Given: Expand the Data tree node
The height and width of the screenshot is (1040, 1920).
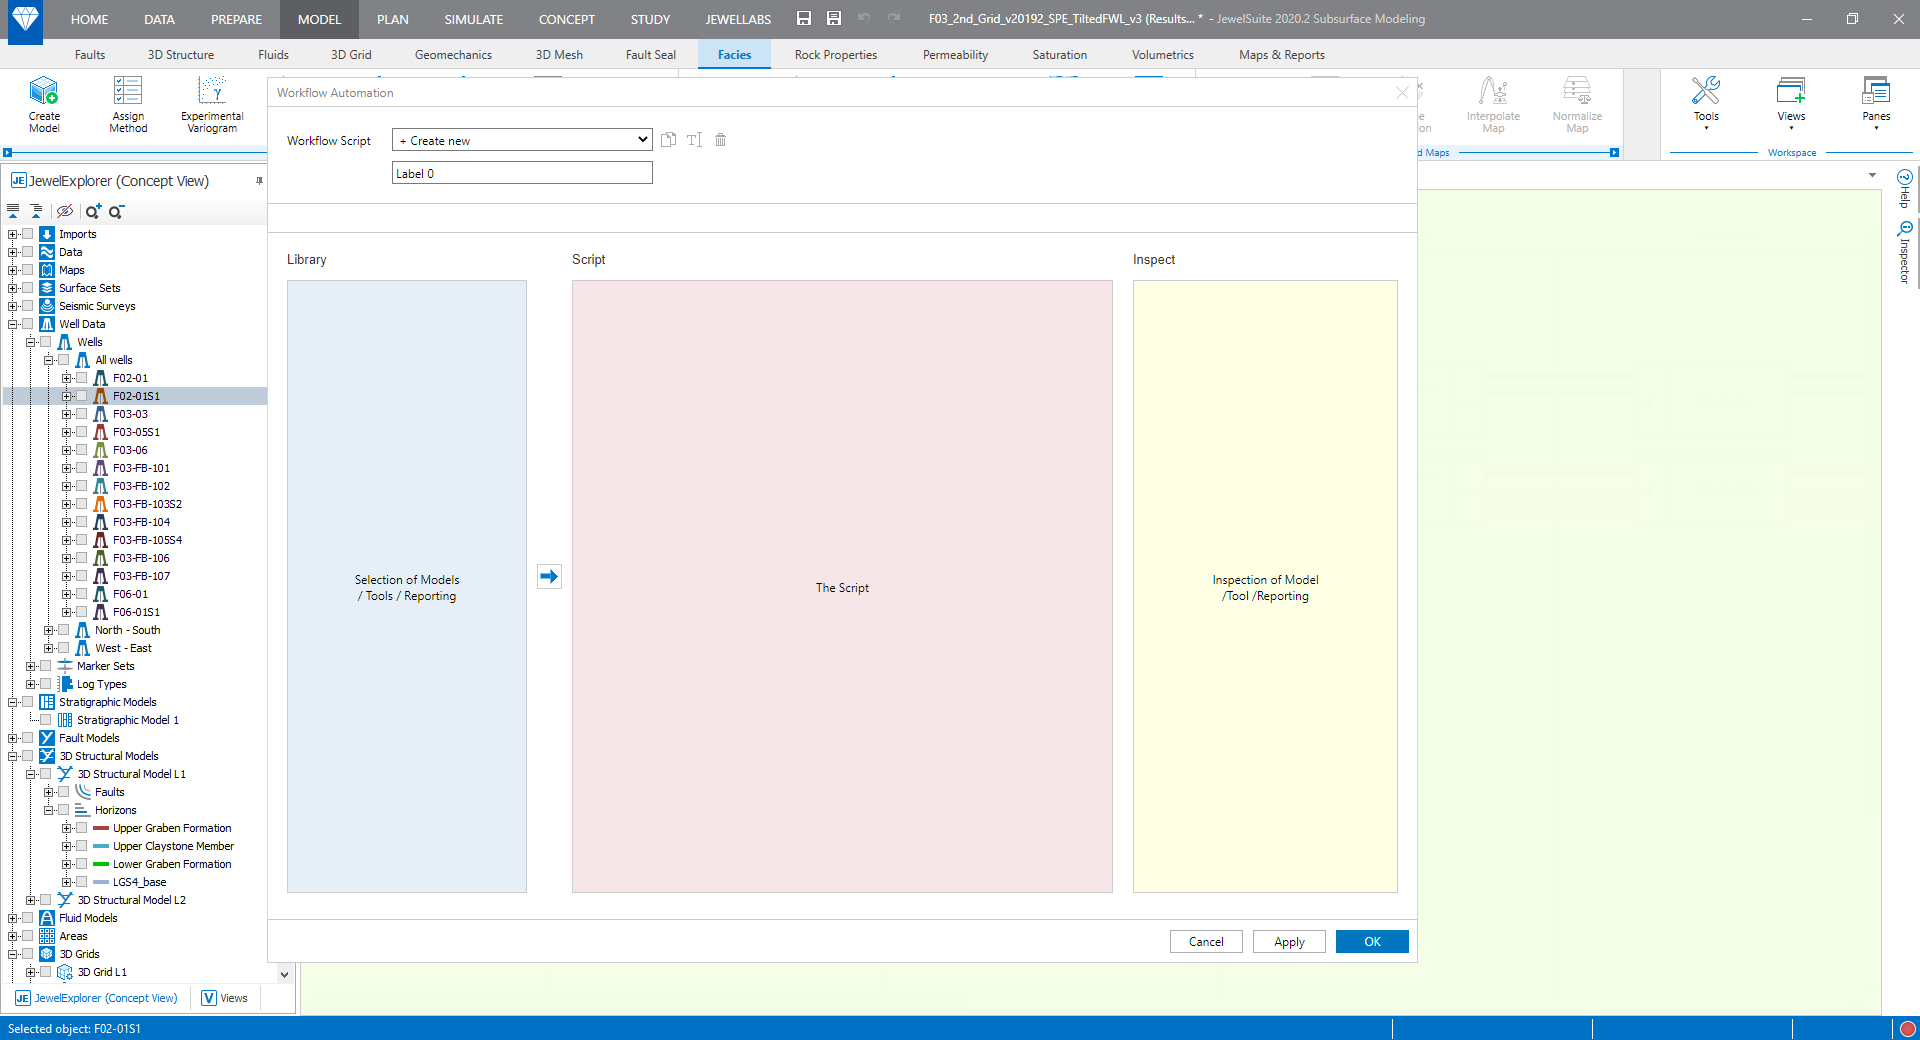Looking at the screenshot, I should coord(13,252).
